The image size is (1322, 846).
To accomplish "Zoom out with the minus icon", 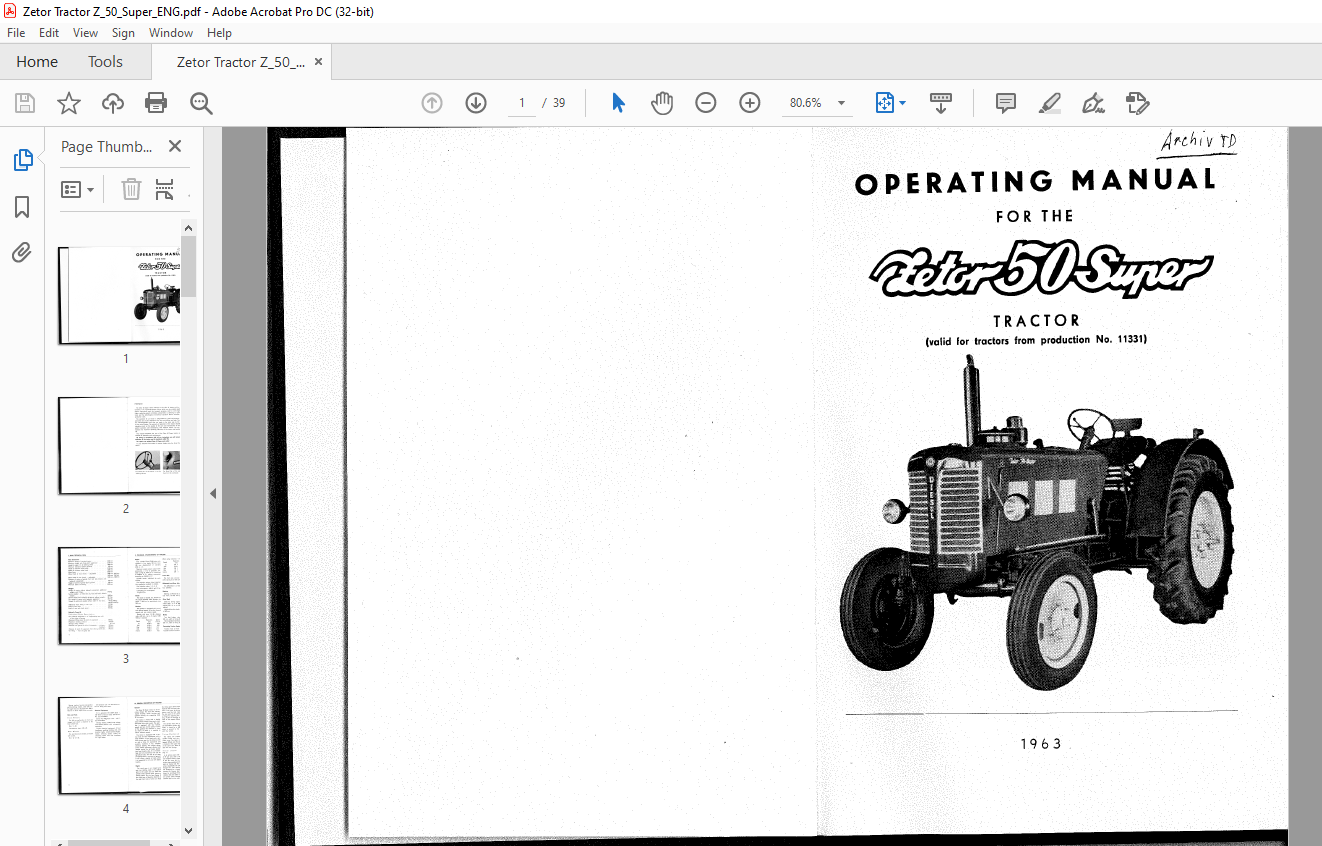I will pos(706,103).
